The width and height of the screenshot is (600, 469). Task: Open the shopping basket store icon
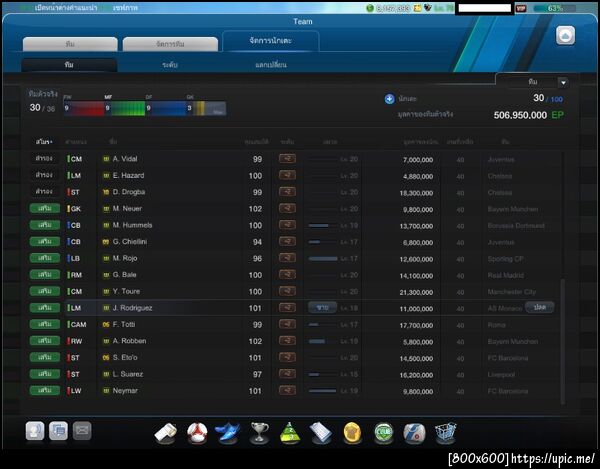coord(446,433)
